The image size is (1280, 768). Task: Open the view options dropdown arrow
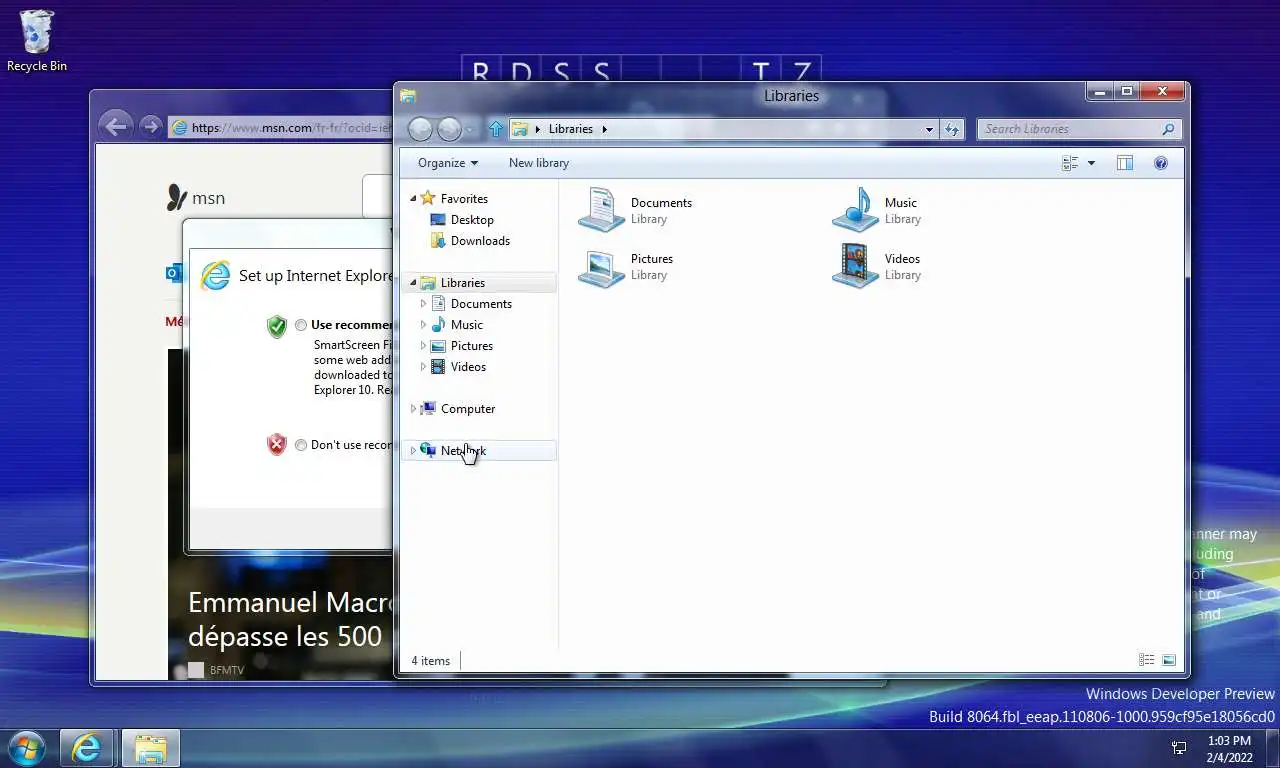coord(1091,163)
